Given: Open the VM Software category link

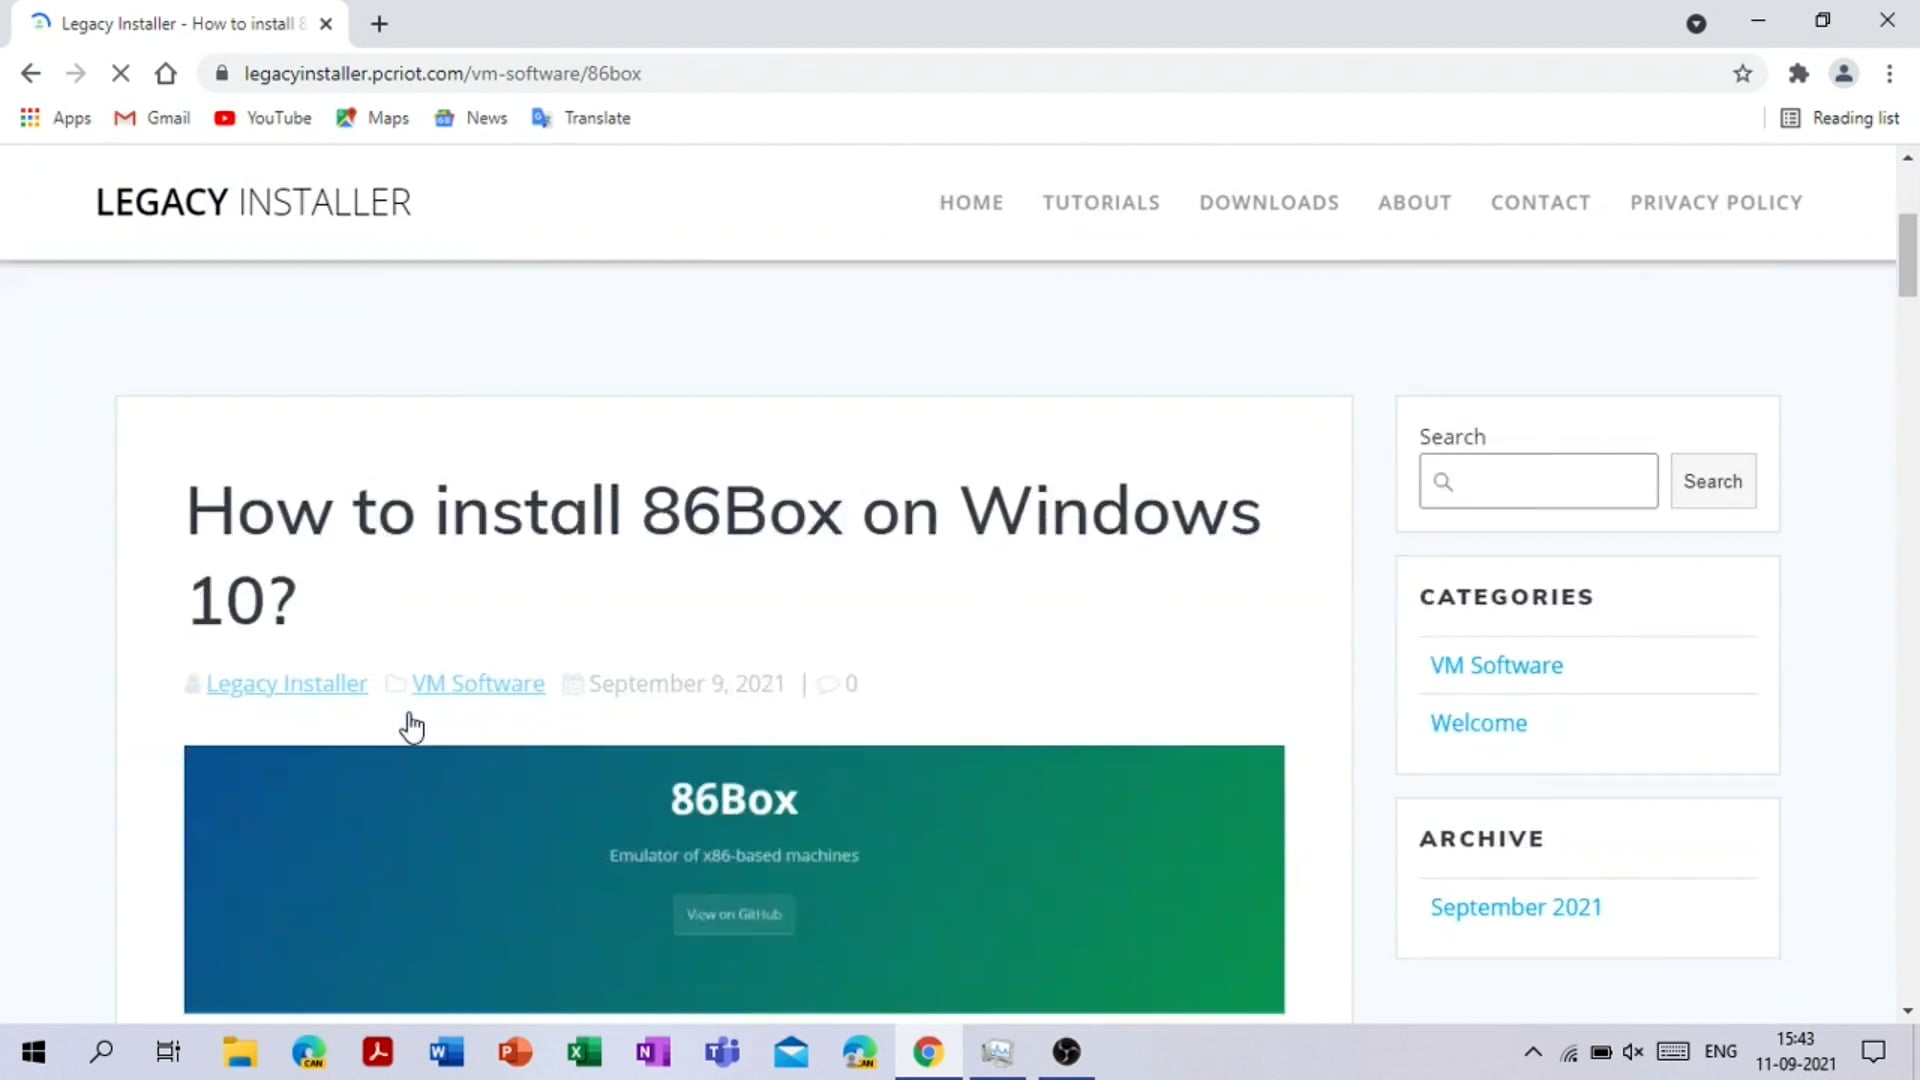Looking at the screenshot, I should [1496, 664].
